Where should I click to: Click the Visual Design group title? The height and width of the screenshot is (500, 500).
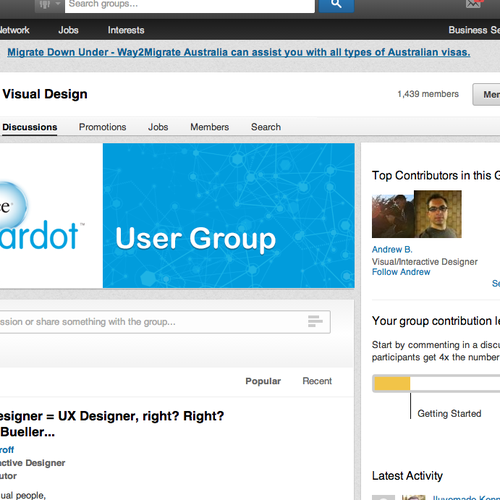45,94
